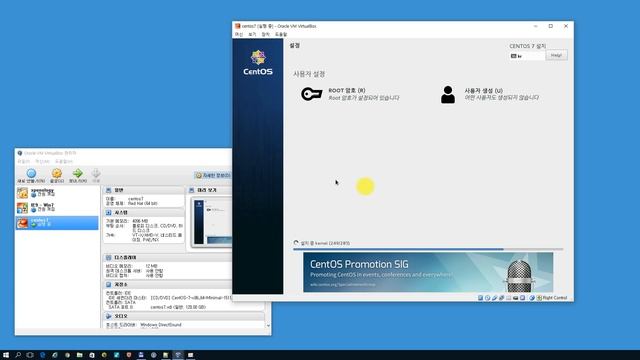
Task: Open first menu in VirtualBox Manager
Action: (24, 162)
